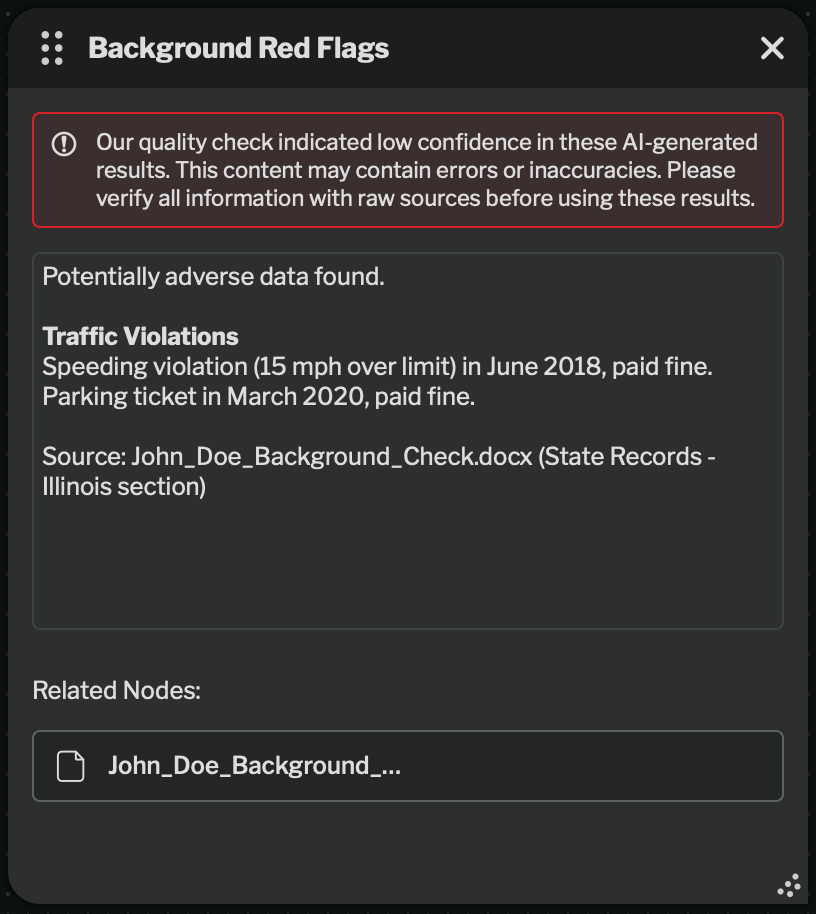The image size is (816, 914).
Task: Click the Traffic Violations heading
Action: (140, 336)
